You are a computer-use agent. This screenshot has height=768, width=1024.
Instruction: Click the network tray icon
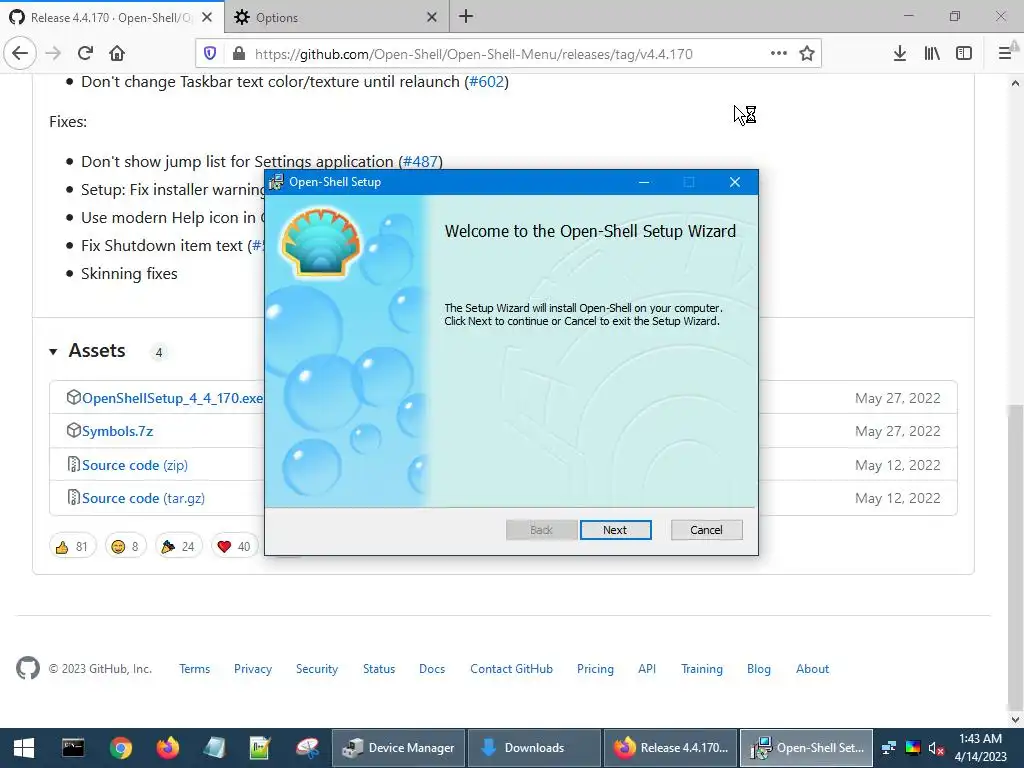[889, 748]
